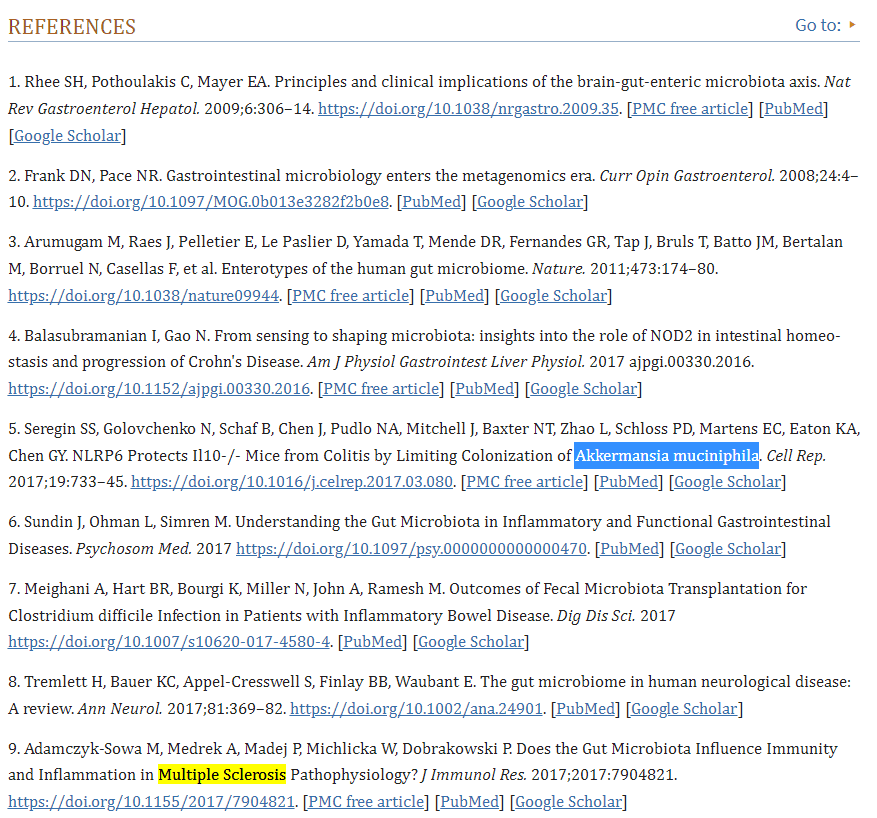Open PubMed link for Frank reference

coord(431,202)
